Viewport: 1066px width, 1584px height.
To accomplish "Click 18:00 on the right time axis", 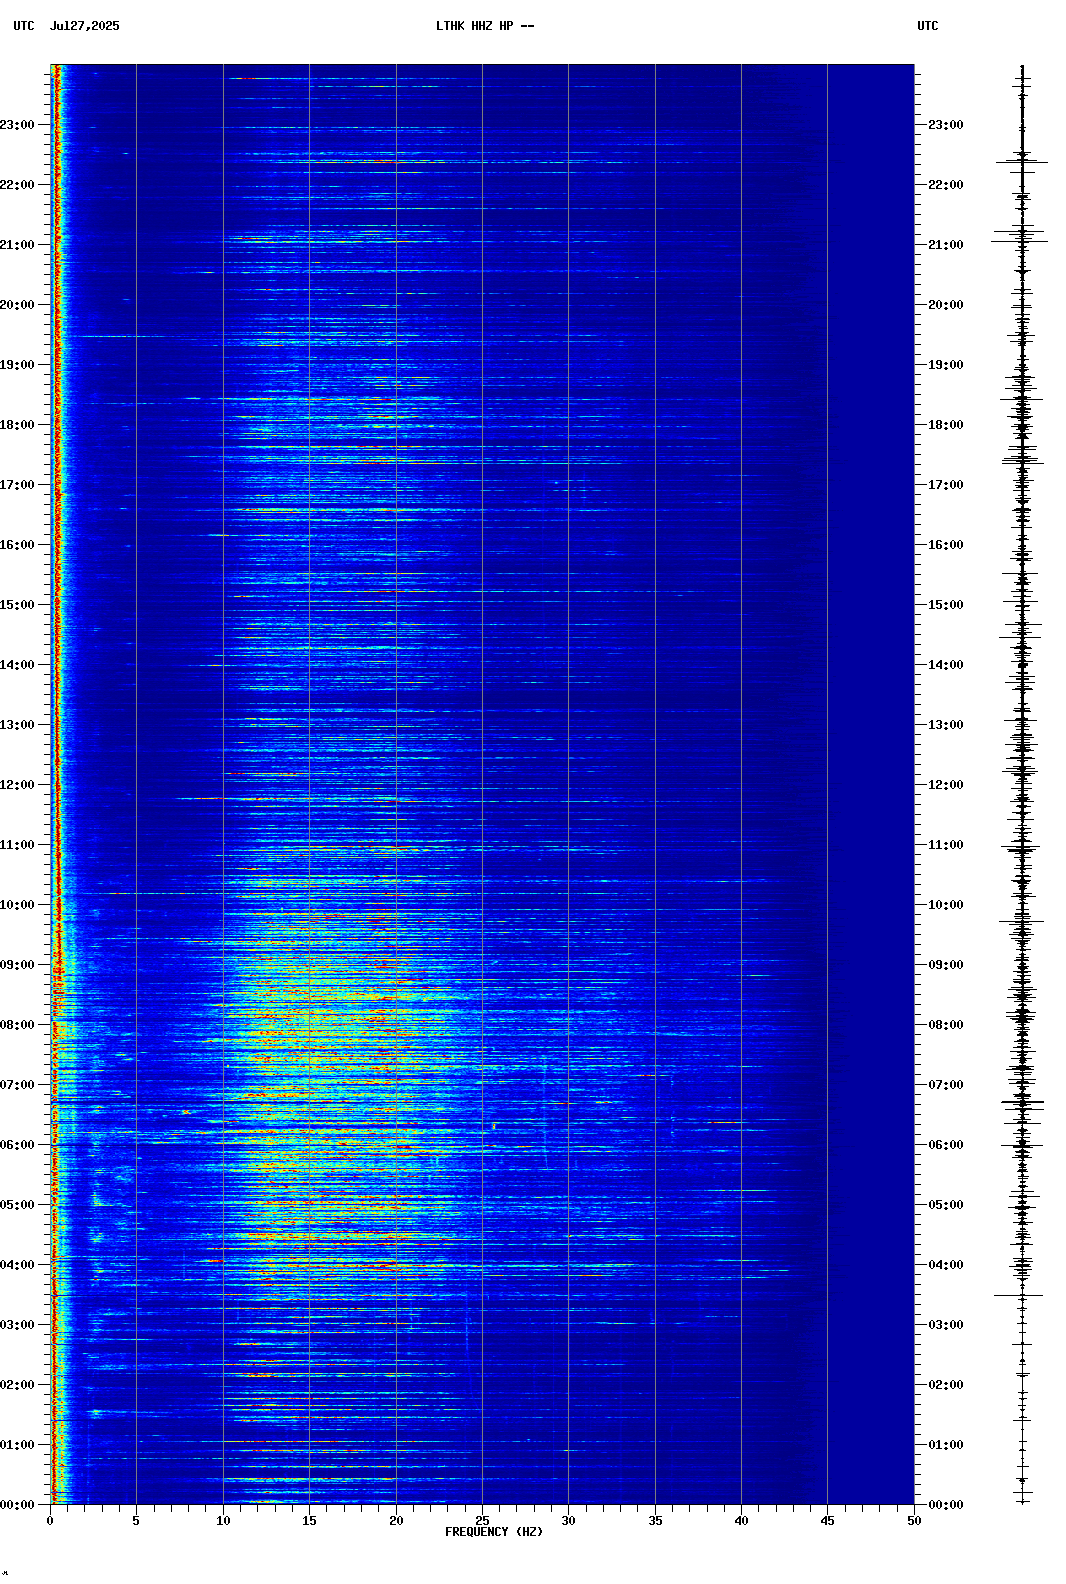I will pos(946,425).
